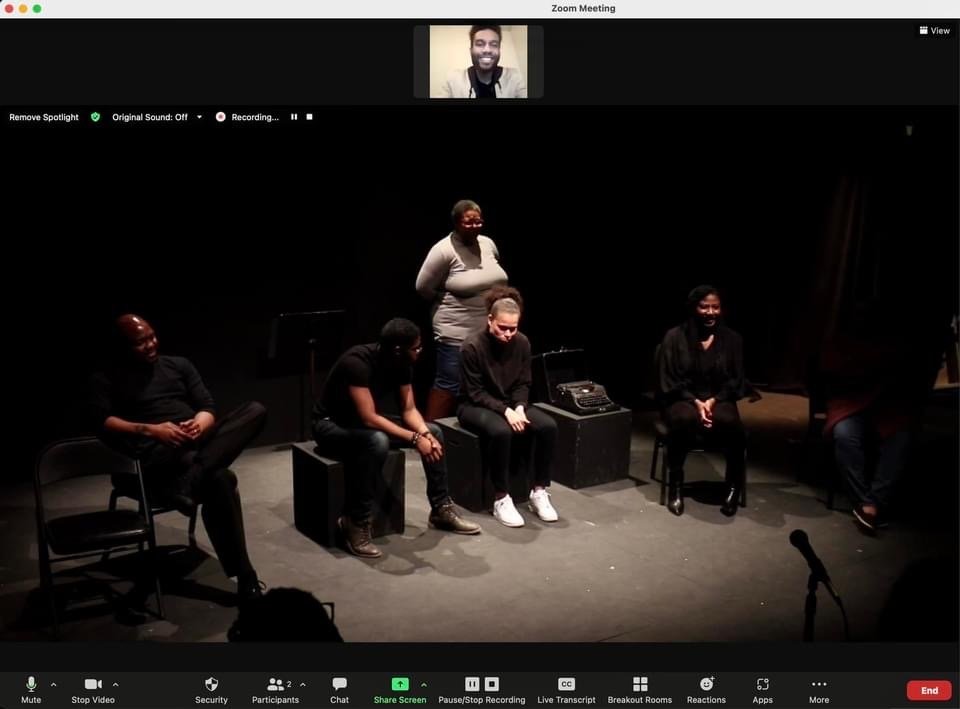Minimize the Zoom Meeting window

click(23, 9)
